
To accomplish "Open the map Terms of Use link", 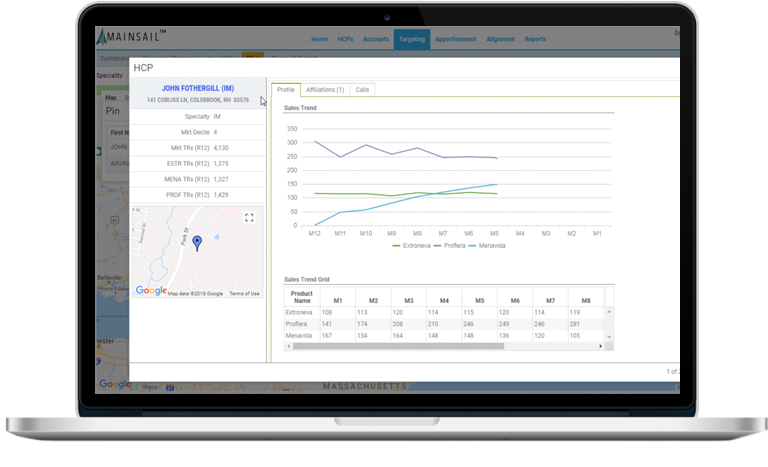I will (244, 293).
